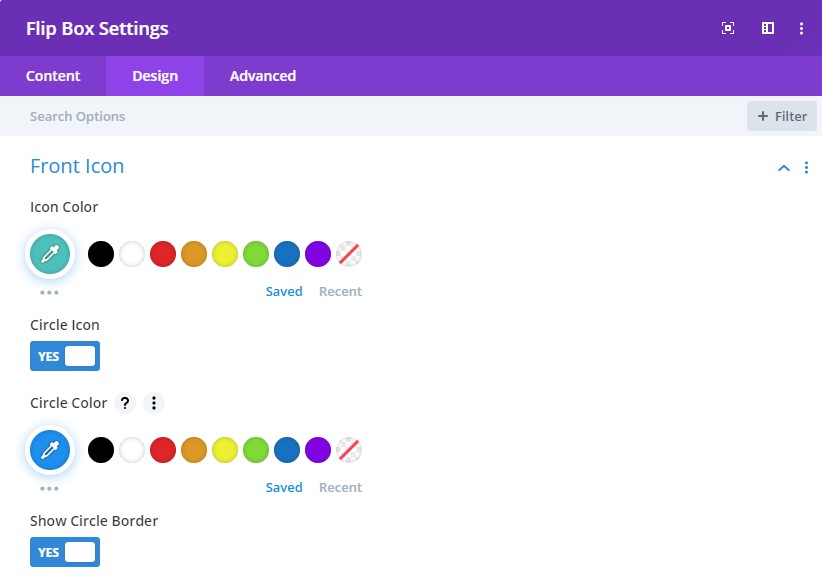Show Recent colors for Icon Color
Image resolution: width=822 pixels, height=576 pixels.
click(x=340, y=292)
